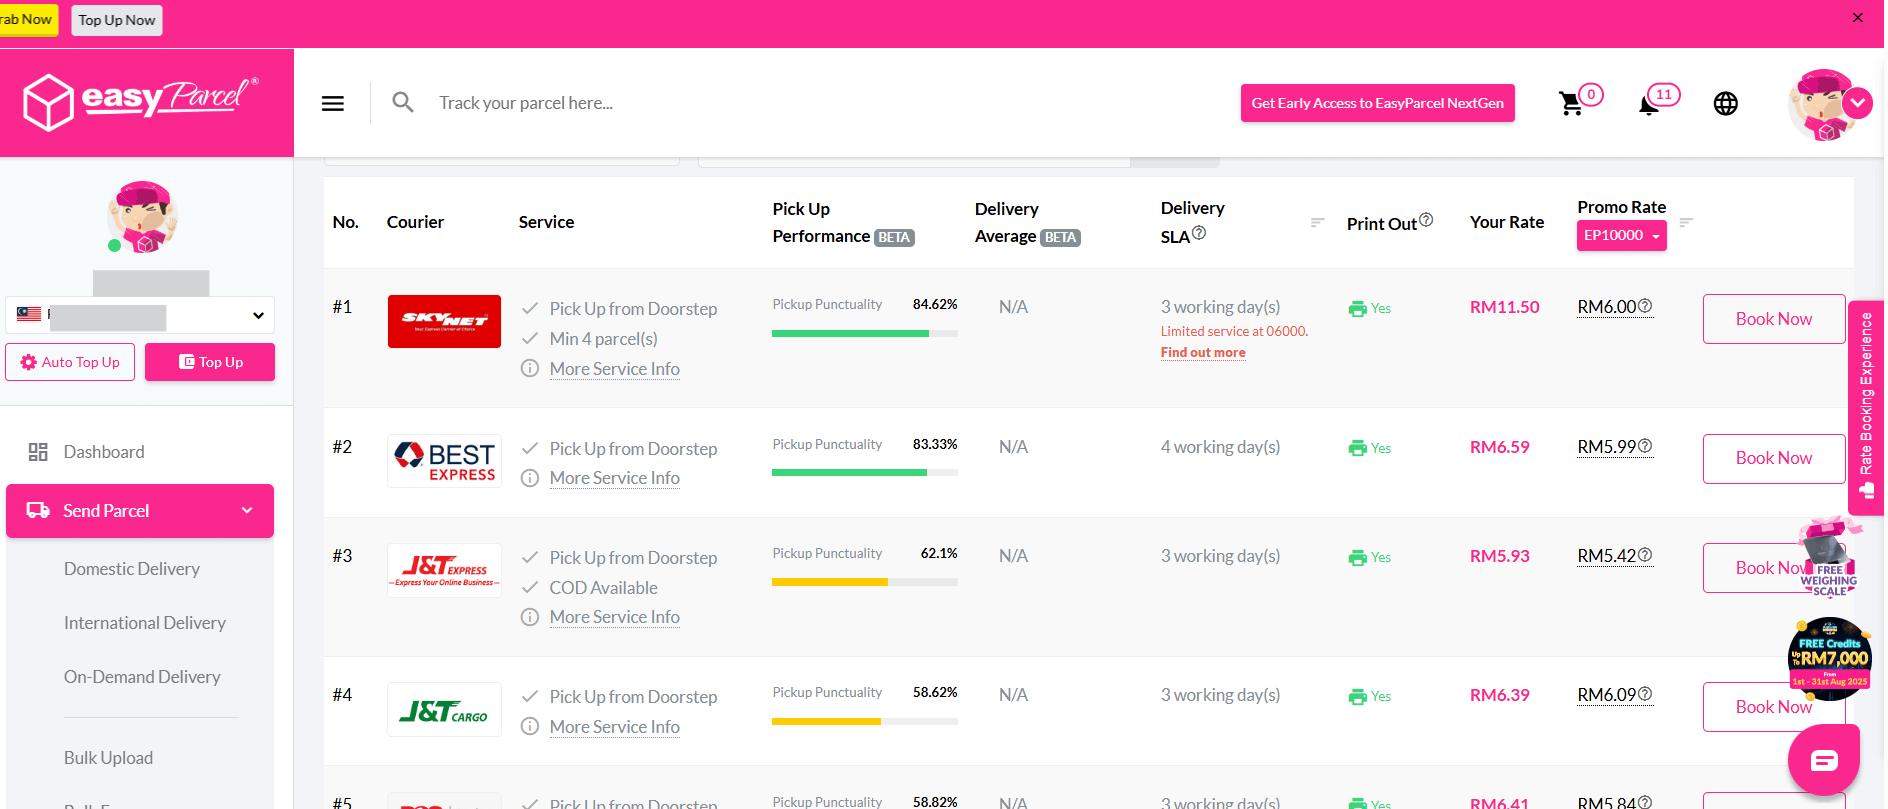Click the Promo Rate sort icon

1686,222
